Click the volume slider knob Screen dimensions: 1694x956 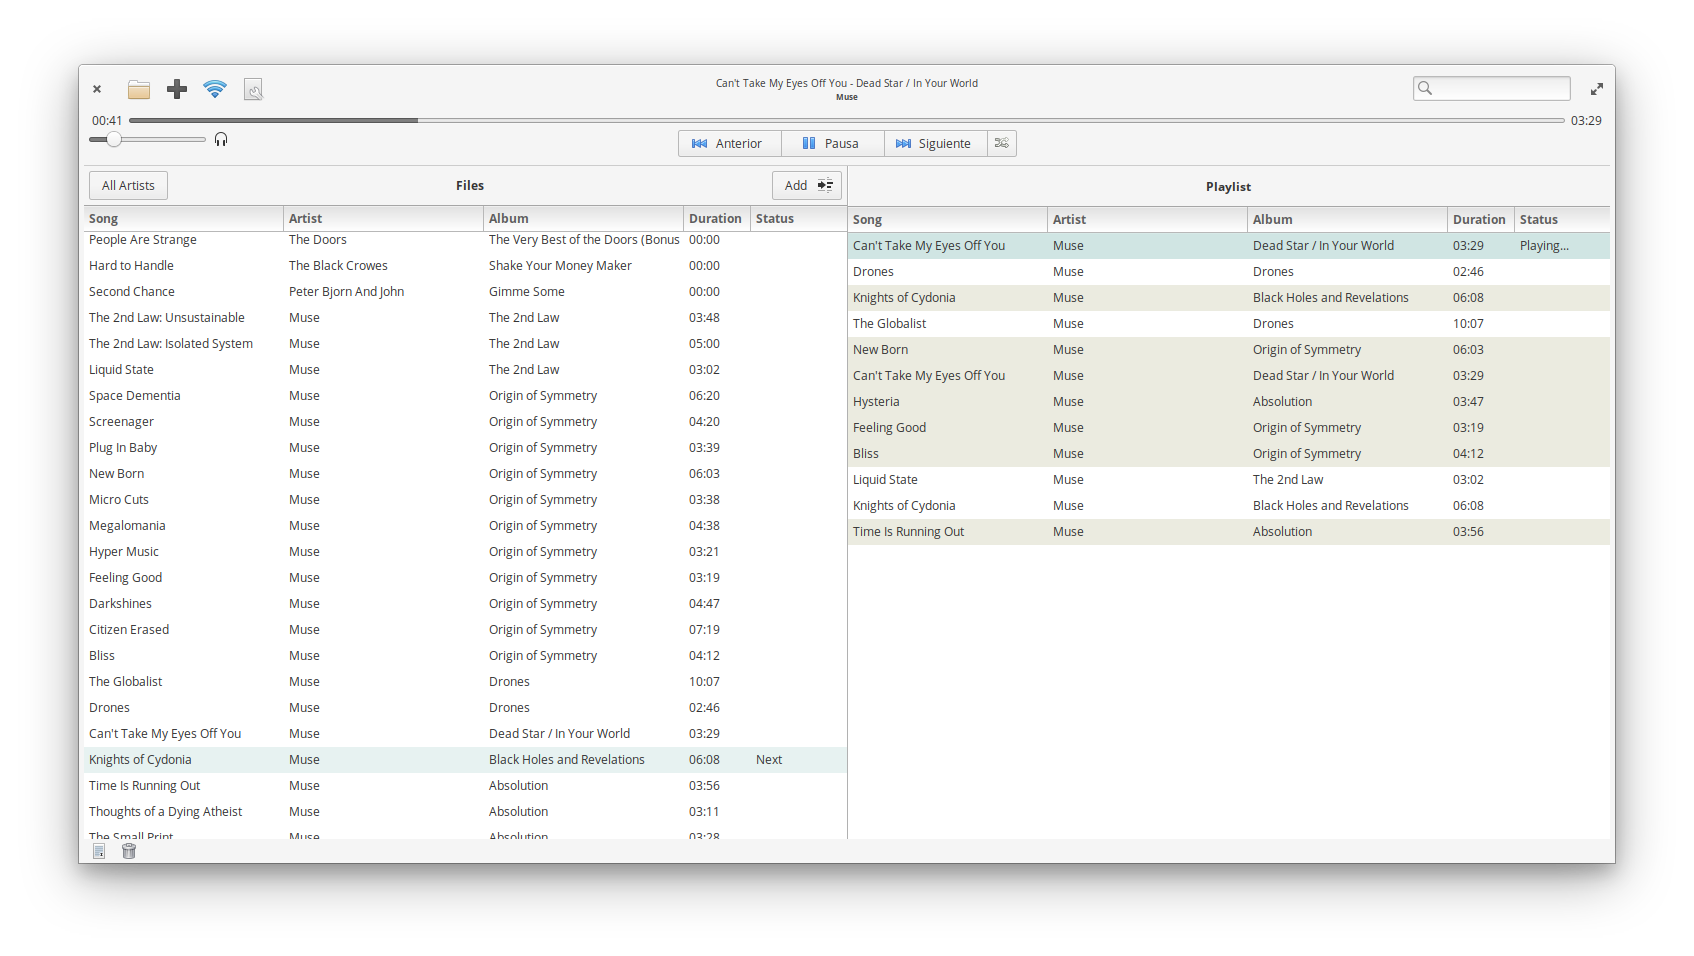pos(114,139)
